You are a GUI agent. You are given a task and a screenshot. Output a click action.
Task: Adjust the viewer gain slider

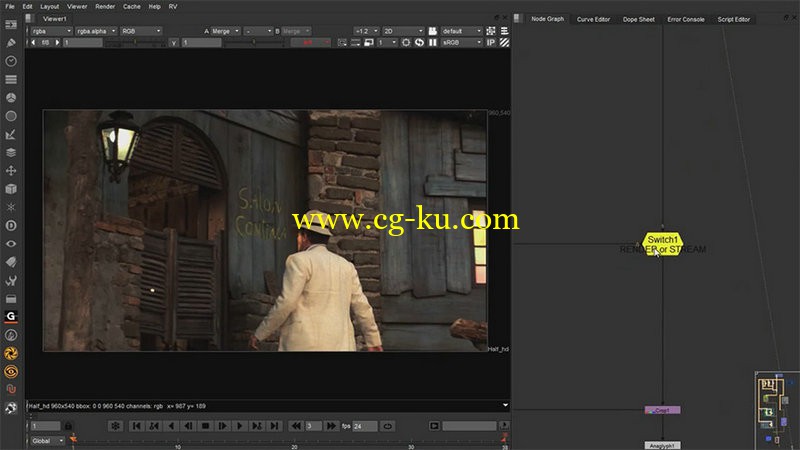pos(136,43)
